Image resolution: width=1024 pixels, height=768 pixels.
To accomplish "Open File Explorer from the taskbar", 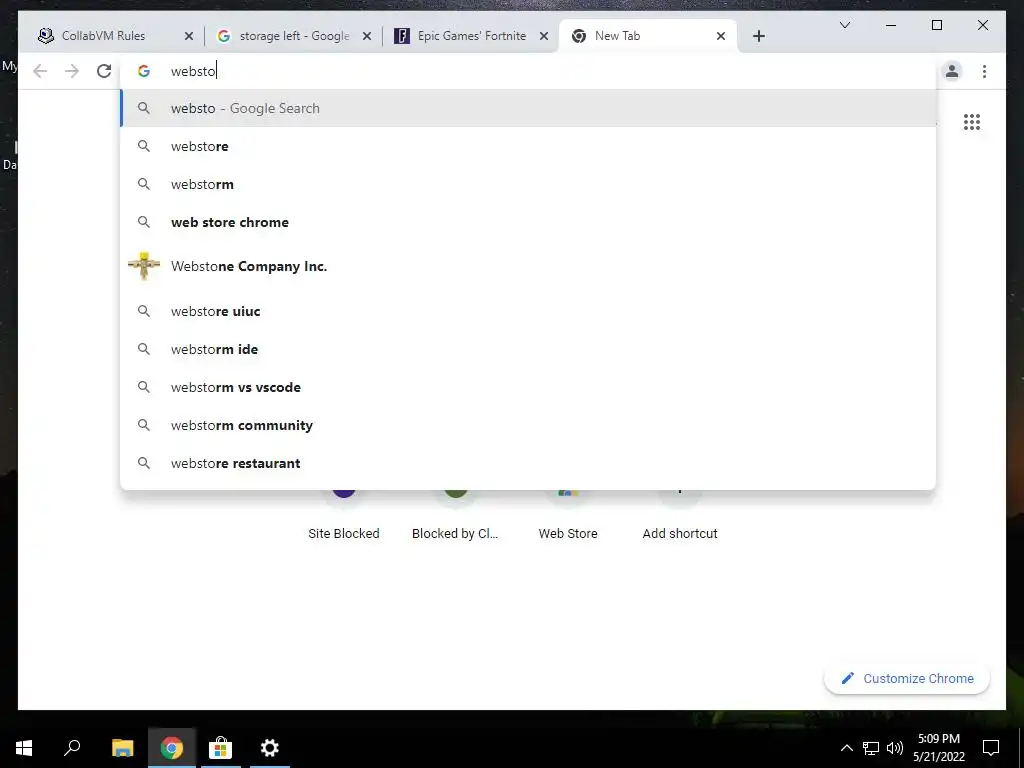I will pyautogui.click(x=122, y=748).
